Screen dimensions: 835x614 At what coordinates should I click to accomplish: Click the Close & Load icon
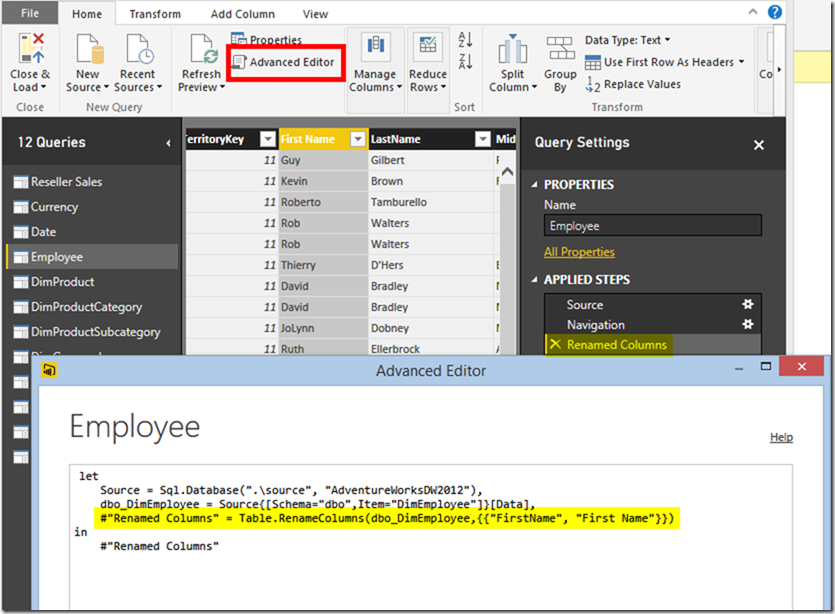click(31, 48)
